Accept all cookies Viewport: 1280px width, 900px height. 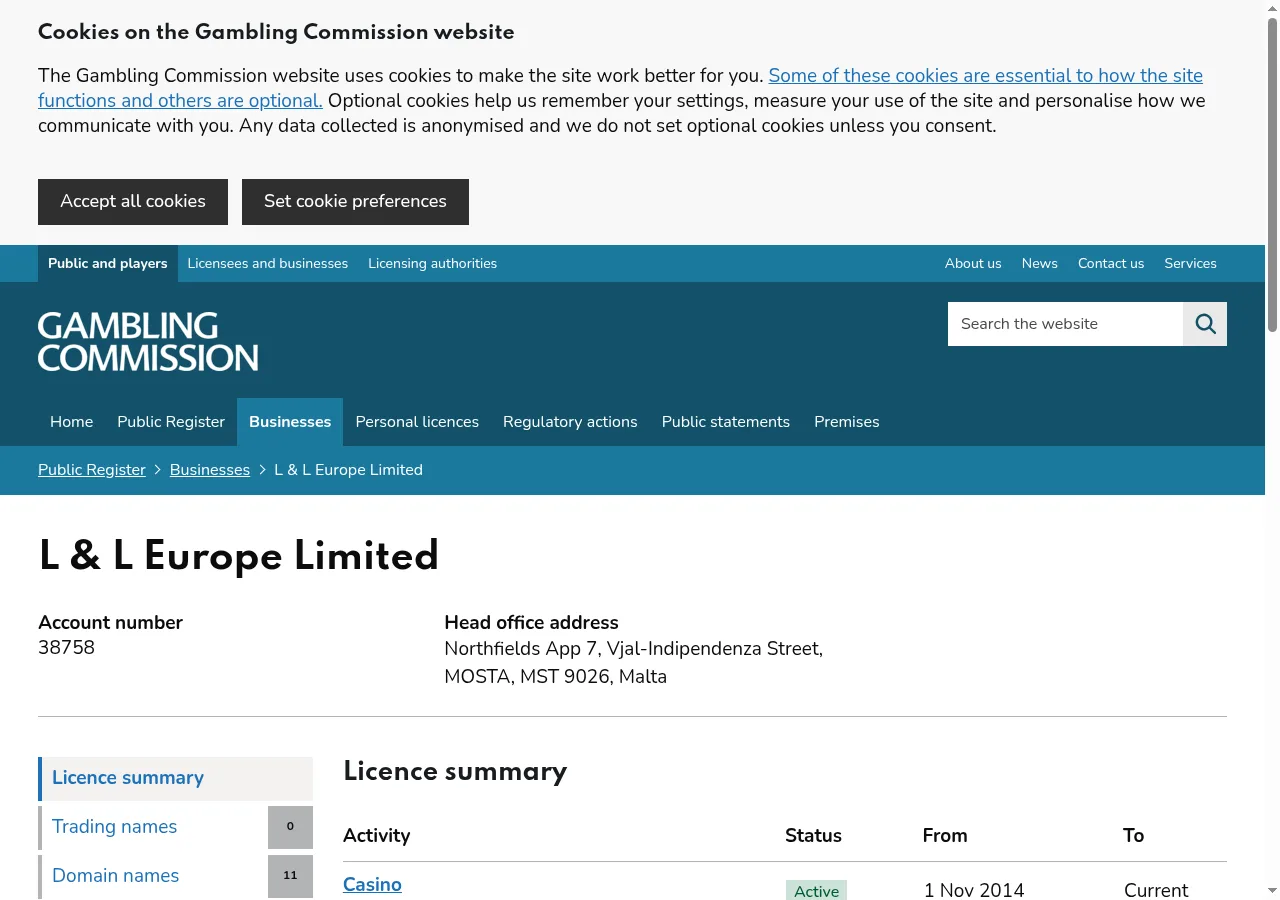(133, 202)
